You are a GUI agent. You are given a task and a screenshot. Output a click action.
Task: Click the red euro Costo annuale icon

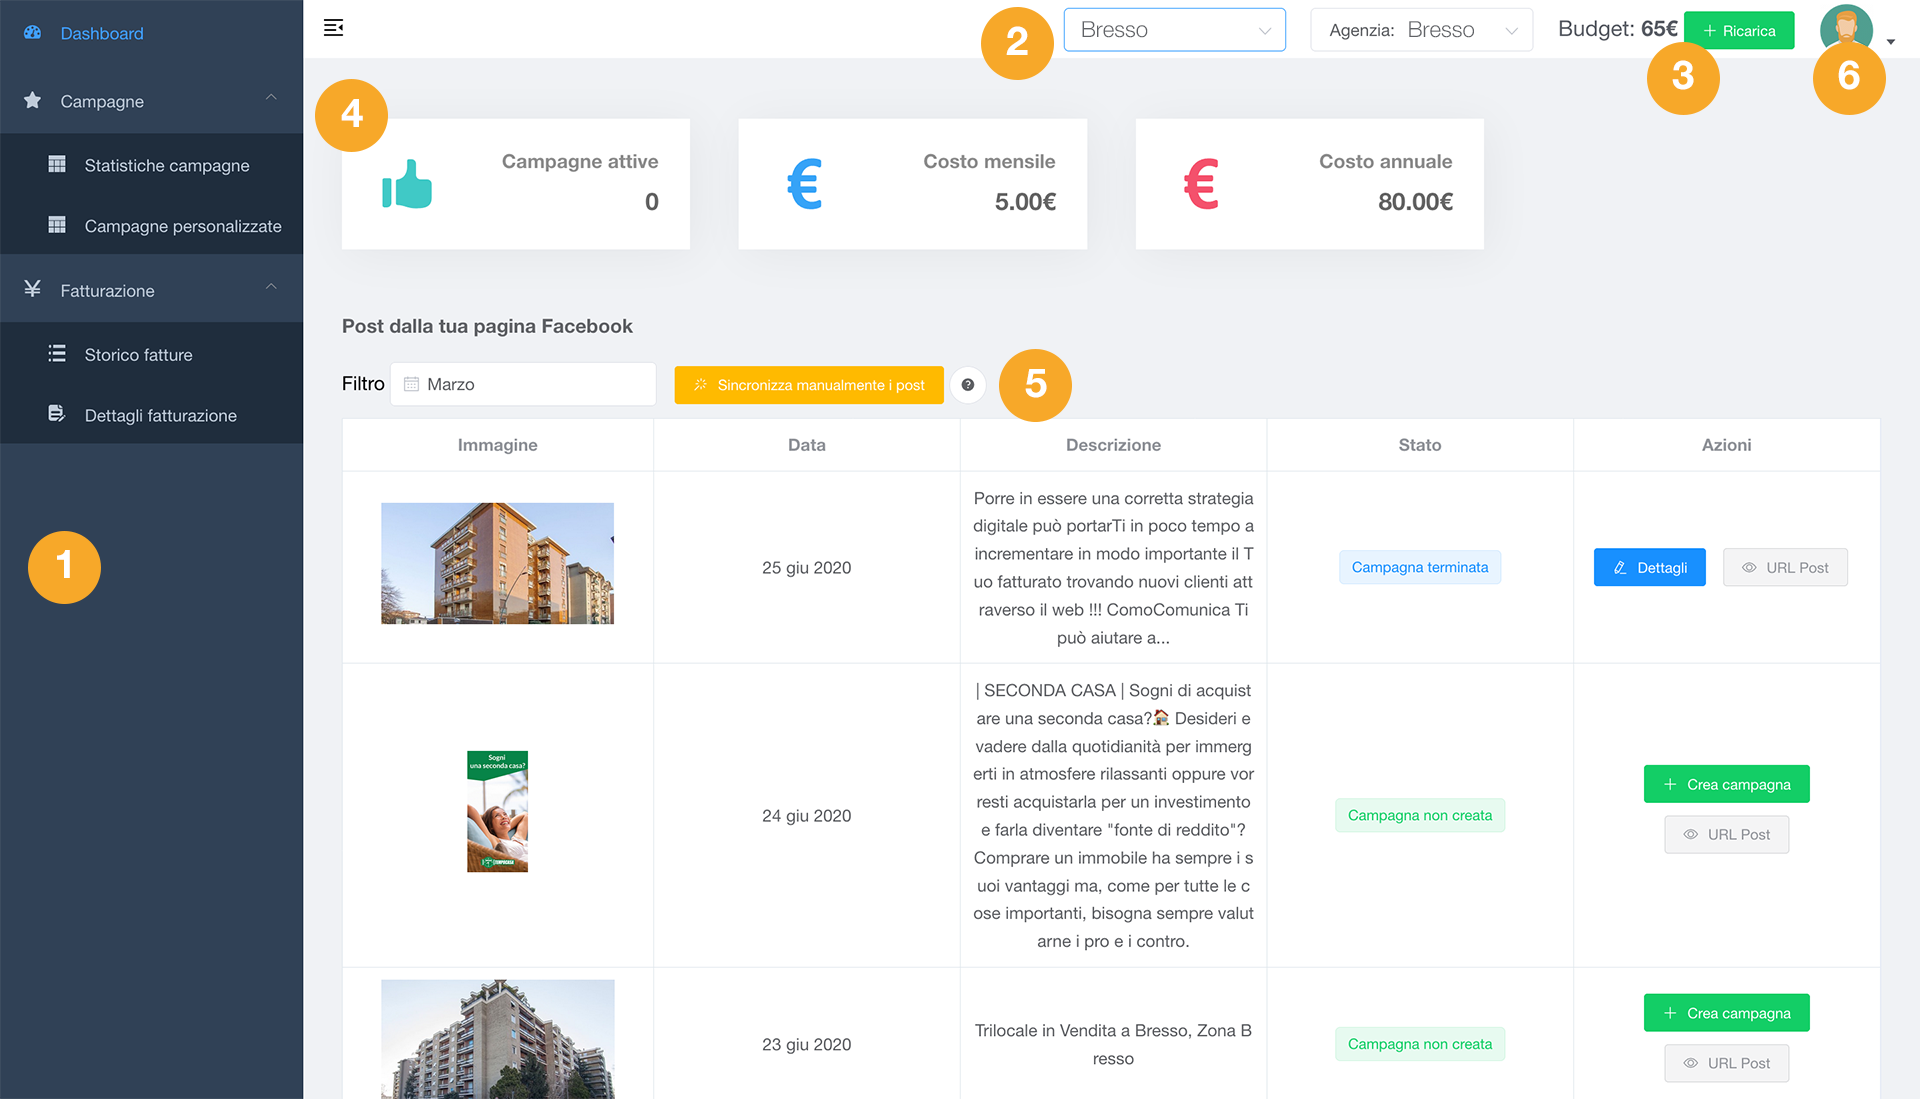(x=1201, y=184)
